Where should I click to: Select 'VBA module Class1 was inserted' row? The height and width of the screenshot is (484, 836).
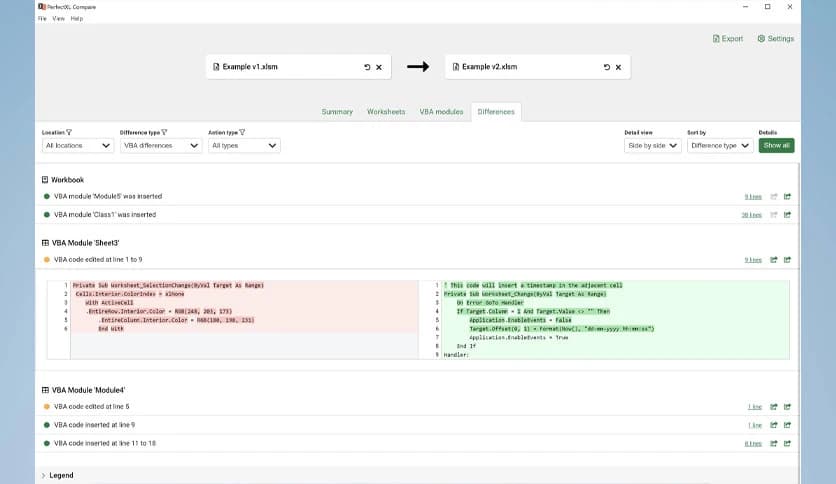click(417, 215)
